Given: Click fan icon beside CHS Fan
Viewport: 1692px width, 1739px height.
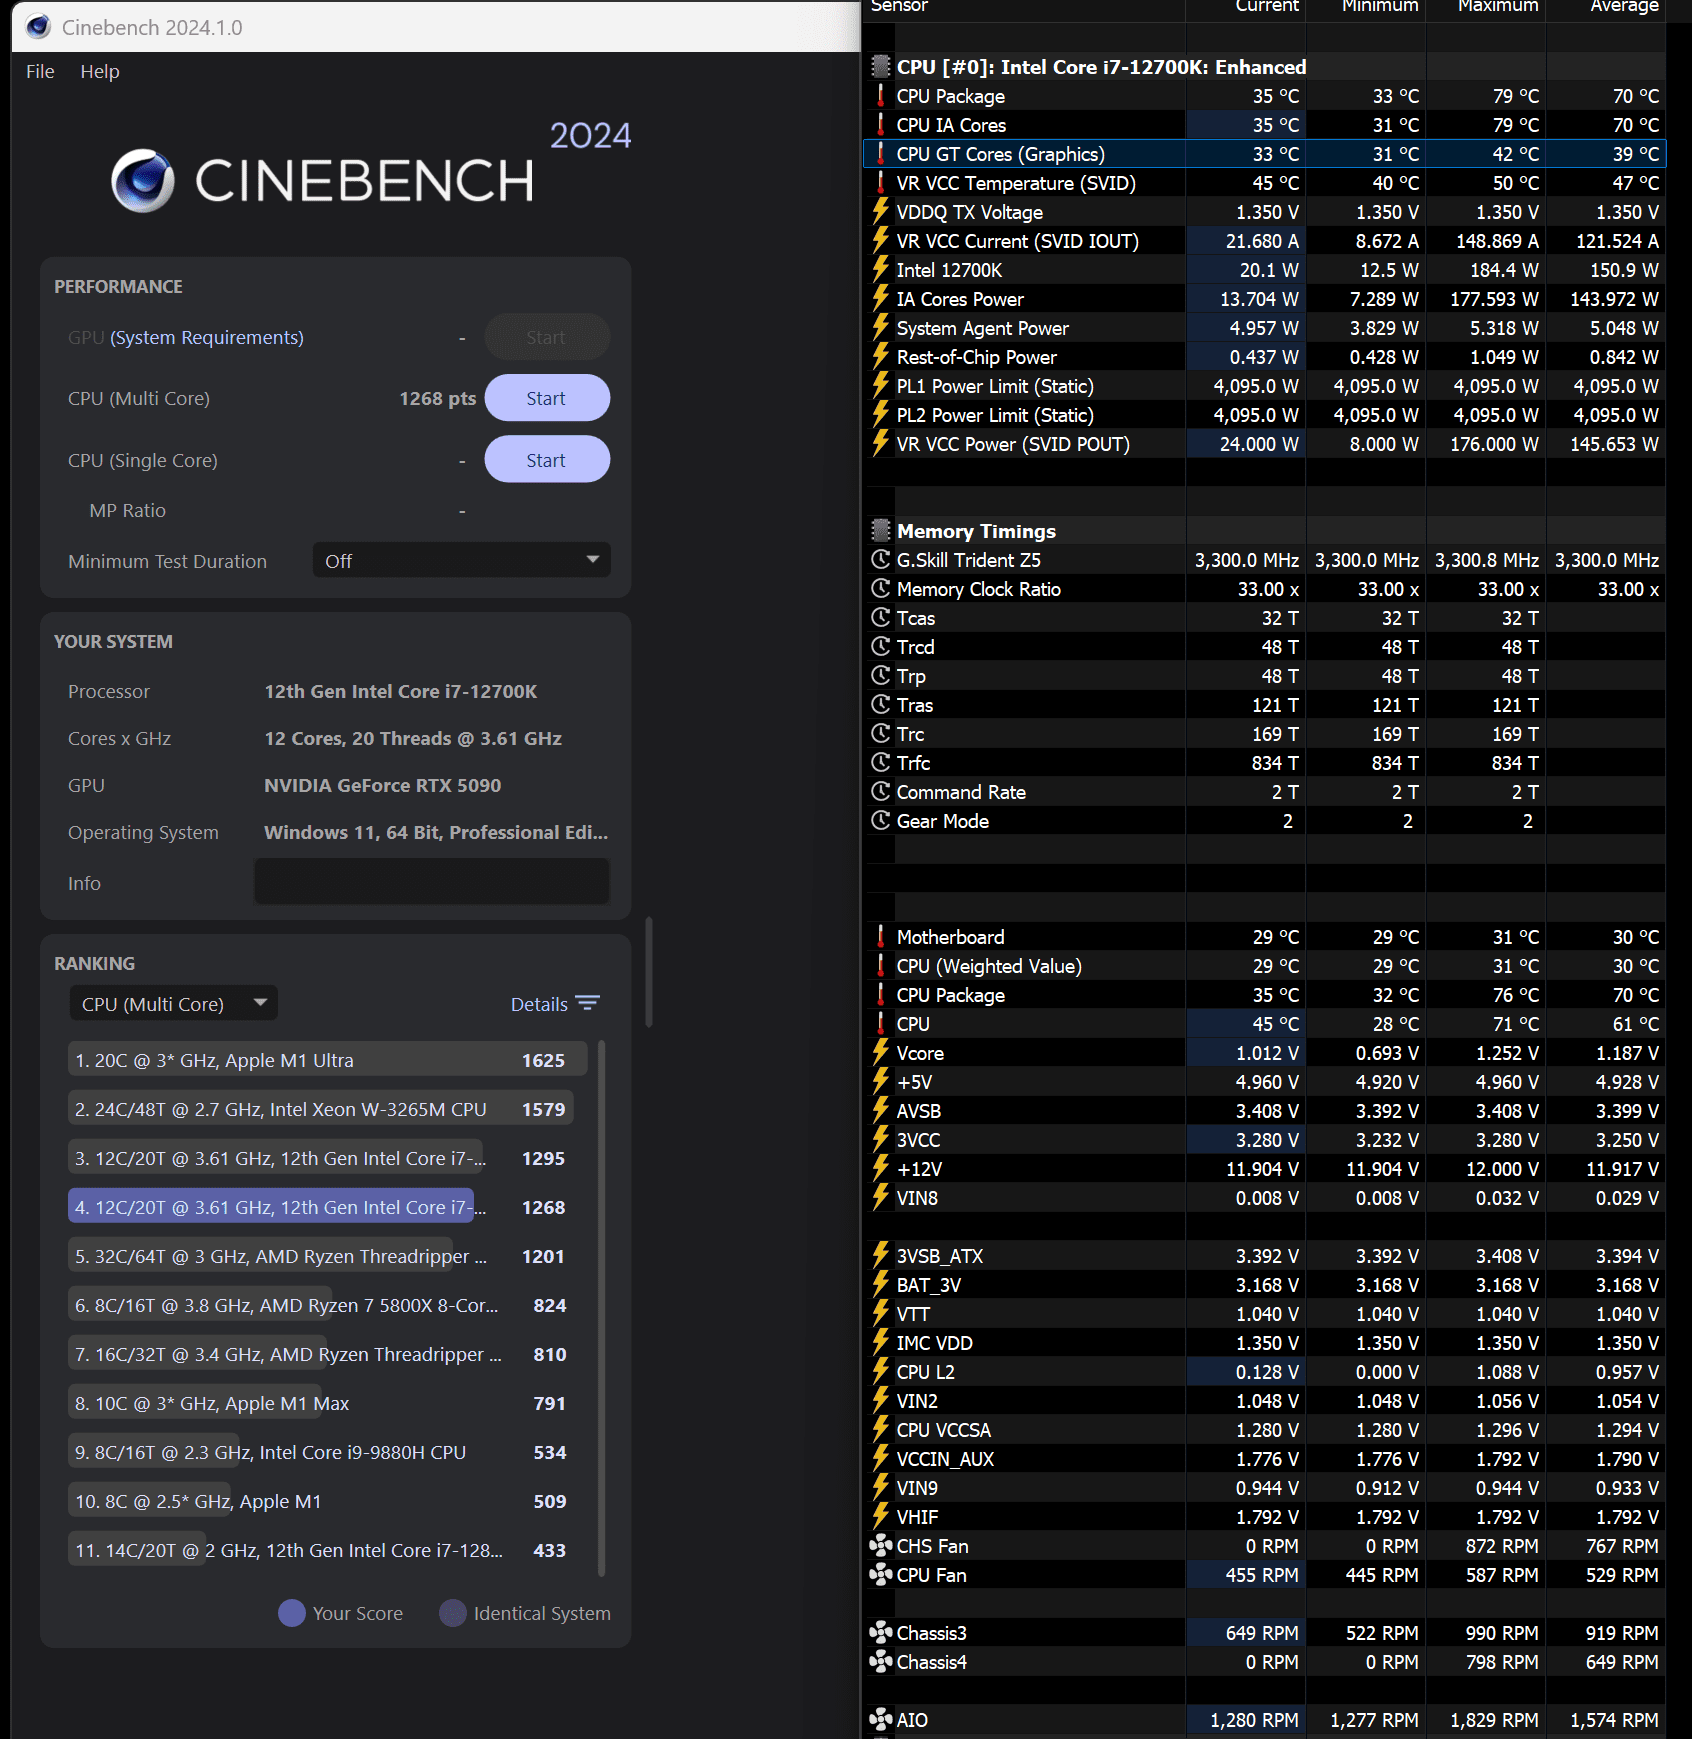Looking at the screenshot, I should tap(880, 1546).
